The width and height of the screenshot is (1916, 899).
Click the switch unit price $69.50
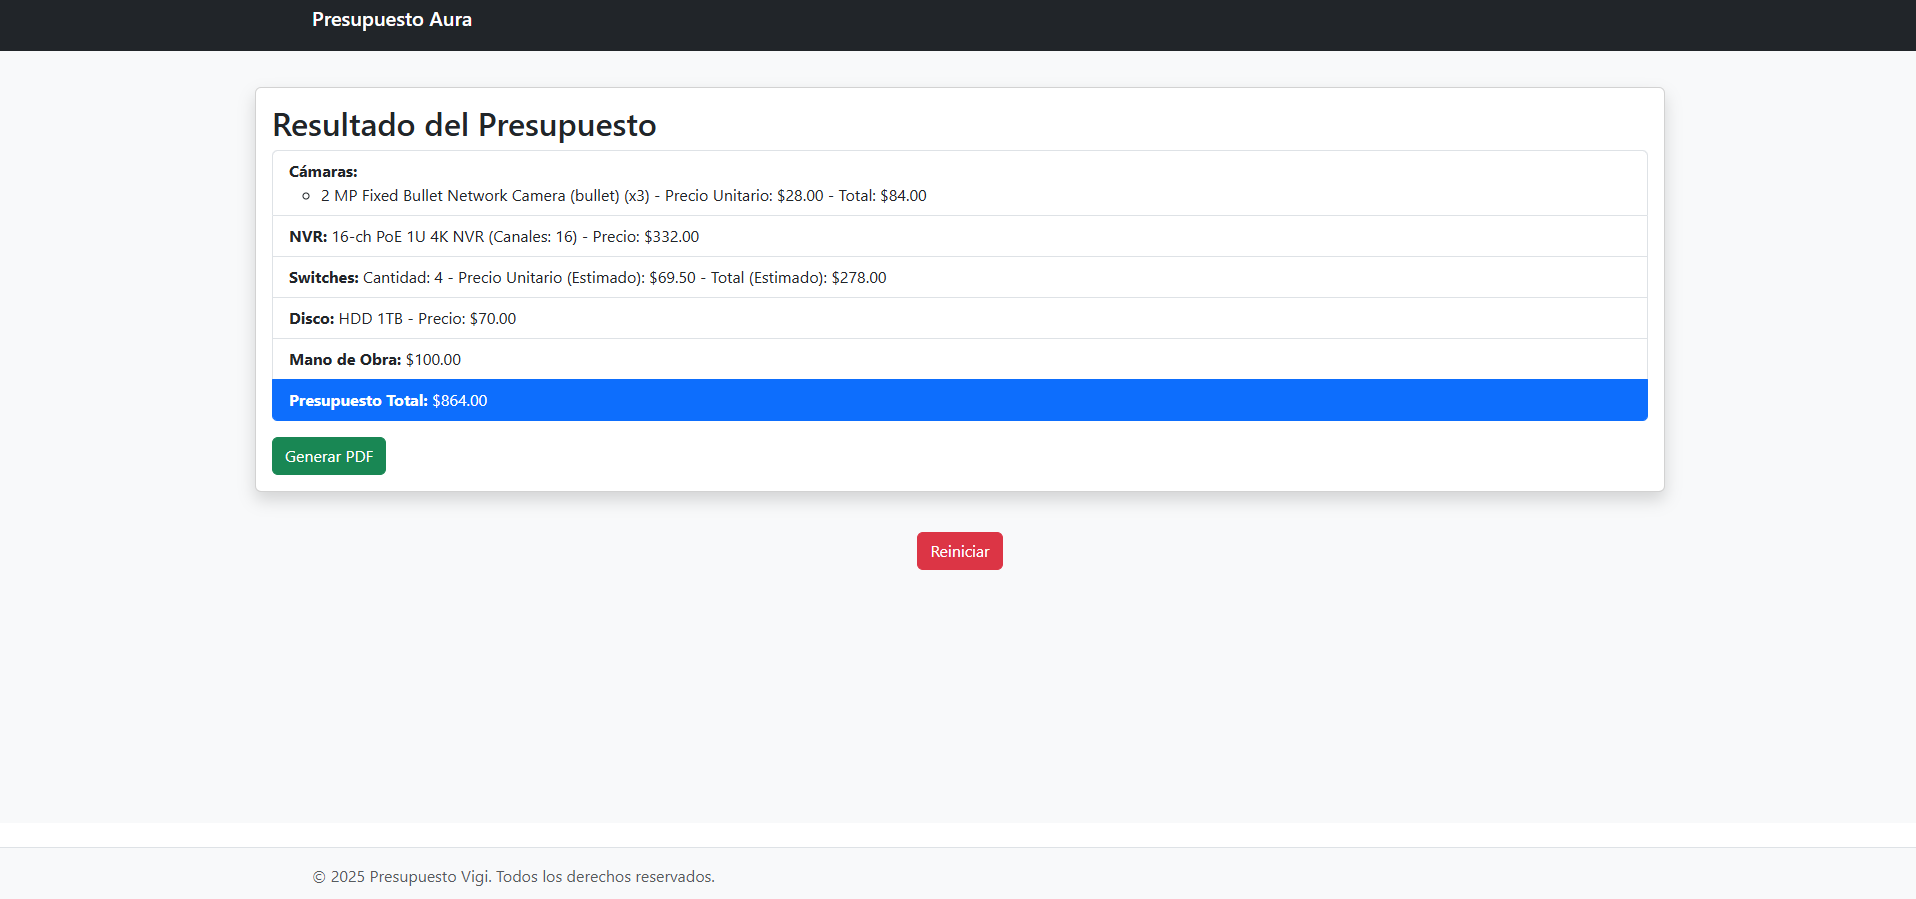[x=672, y=278]
